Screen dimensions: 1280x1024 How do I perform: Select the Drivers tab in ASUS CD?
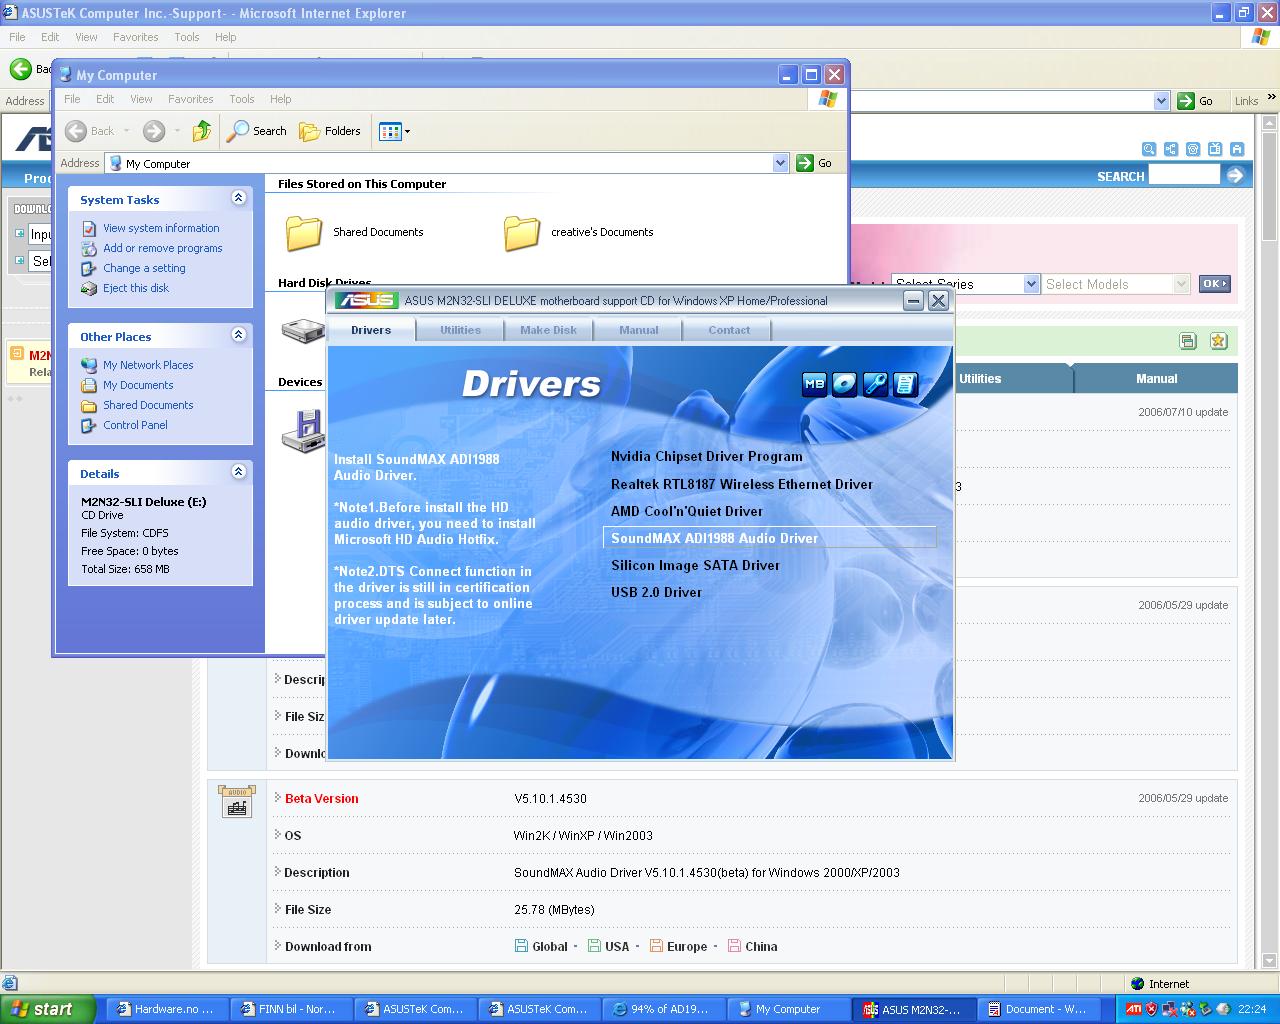[371, 330]
